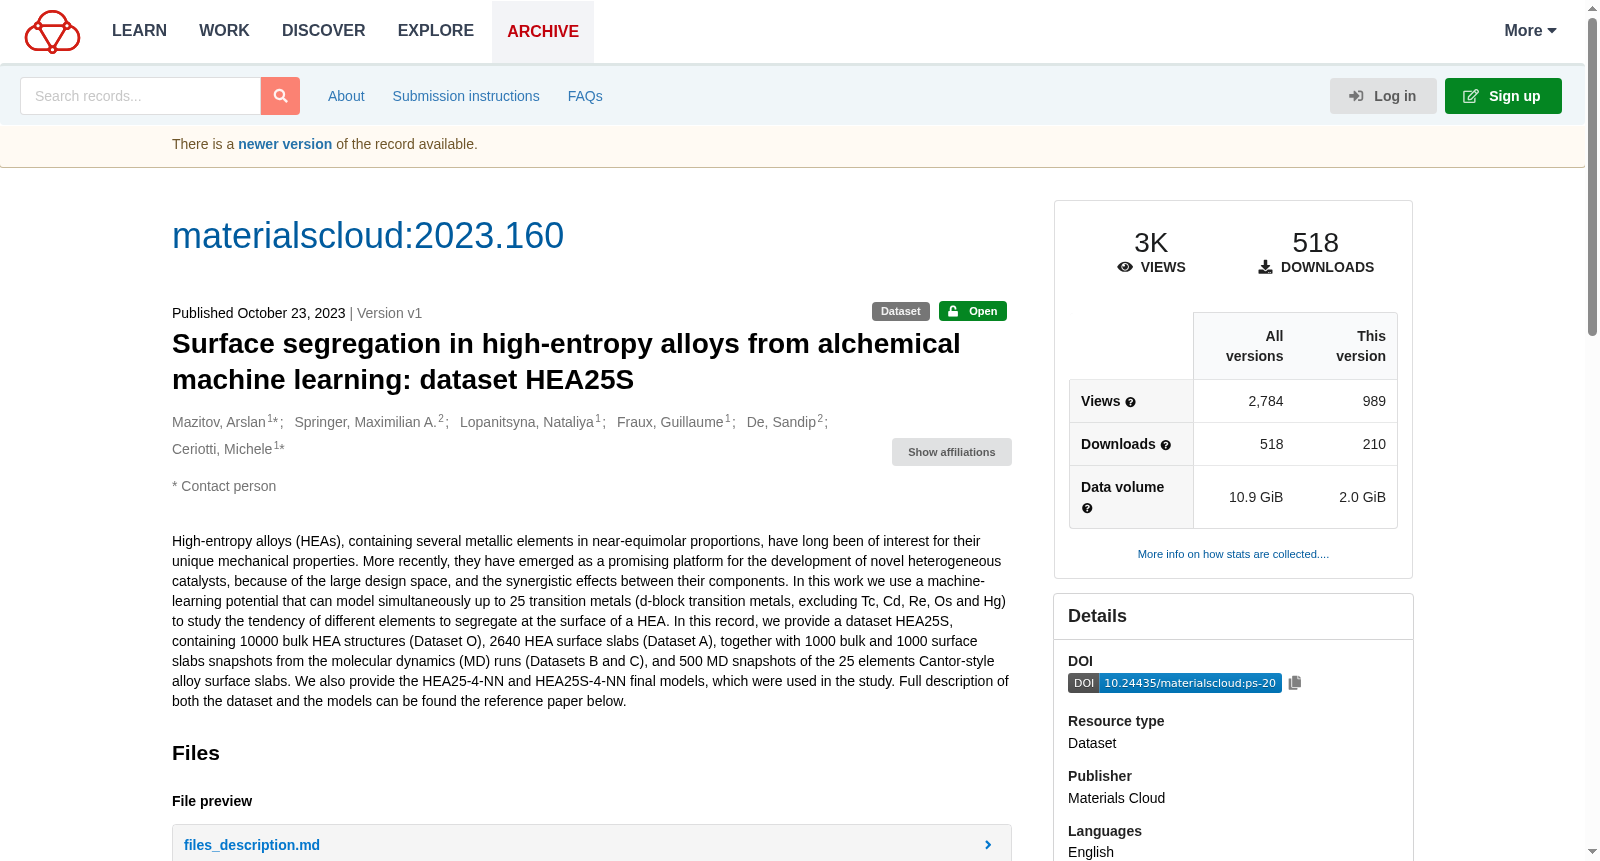This screenshot has width=1600, height=861.
Task: Expand the files_description.md preview chevron
Action: point(988,845)
